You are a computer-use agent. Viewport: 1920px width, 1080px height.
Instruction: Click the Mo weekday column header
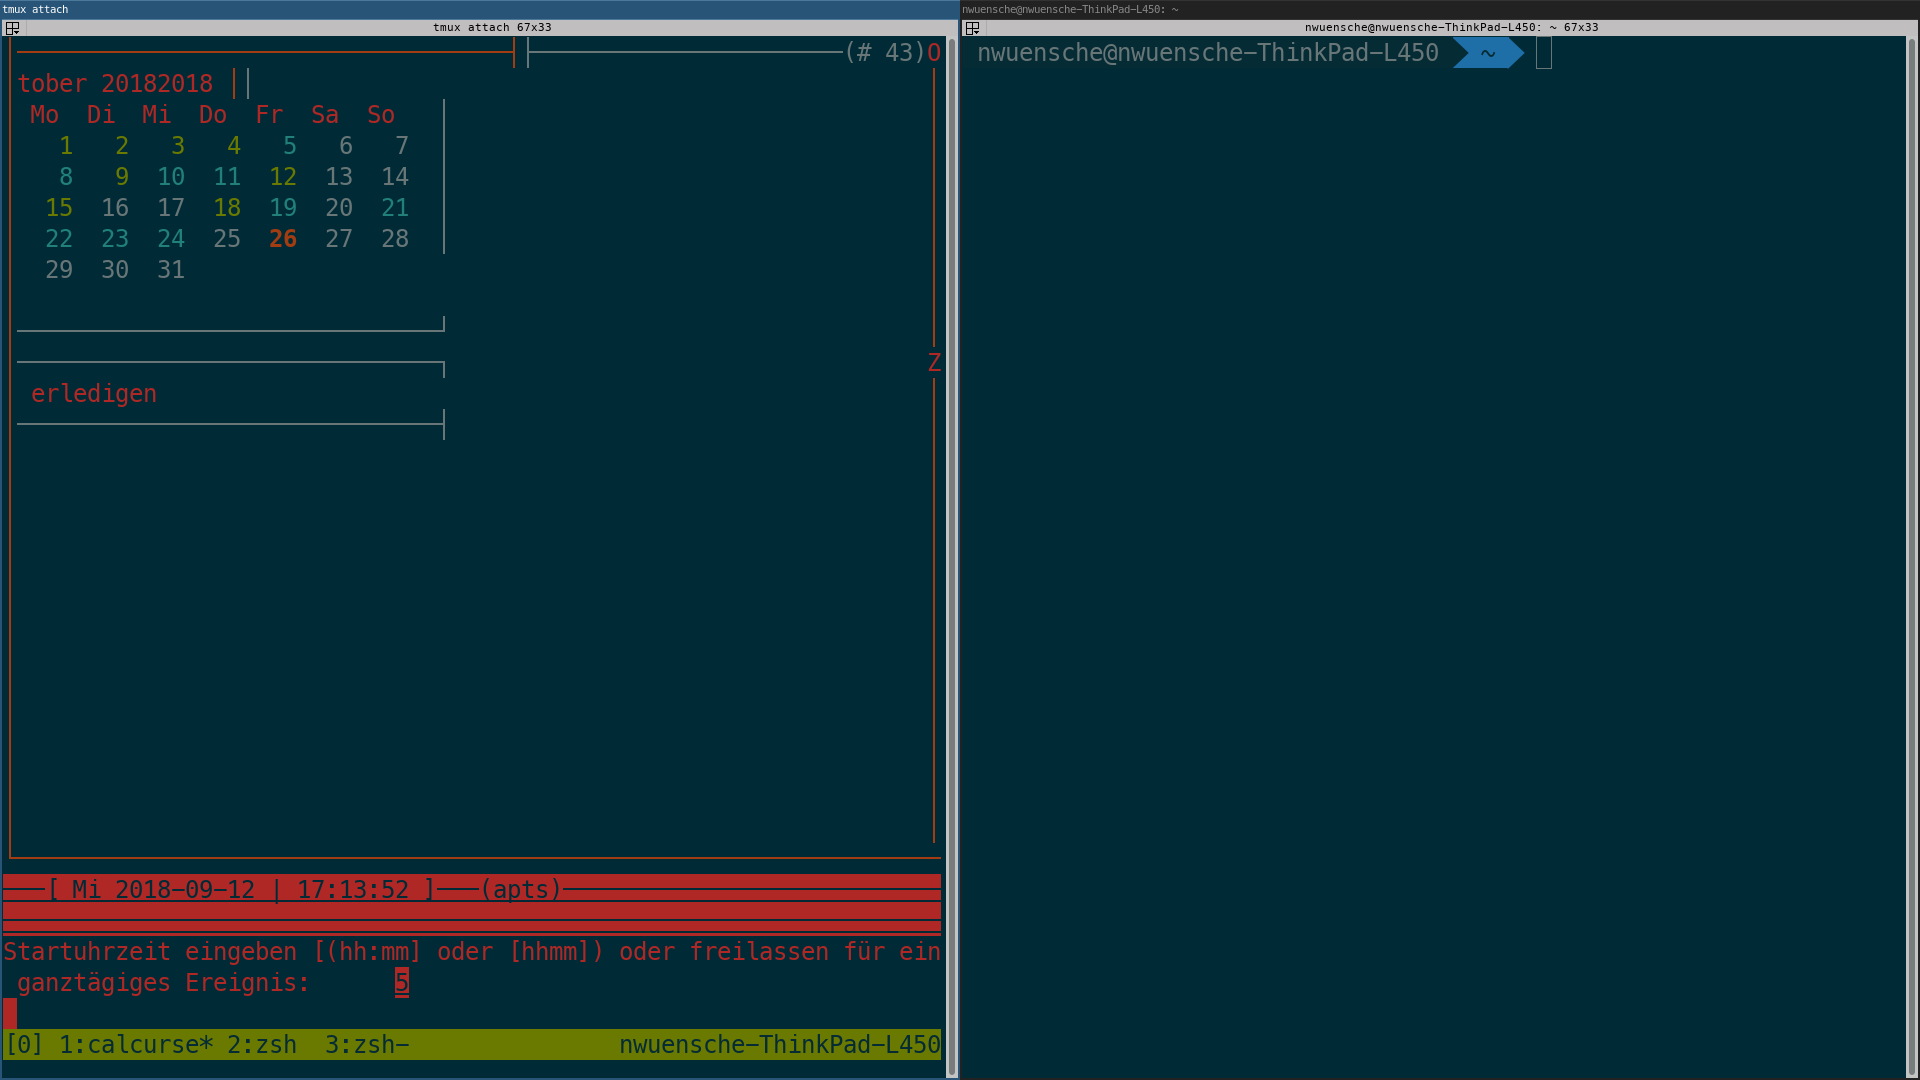coord(44,115)
